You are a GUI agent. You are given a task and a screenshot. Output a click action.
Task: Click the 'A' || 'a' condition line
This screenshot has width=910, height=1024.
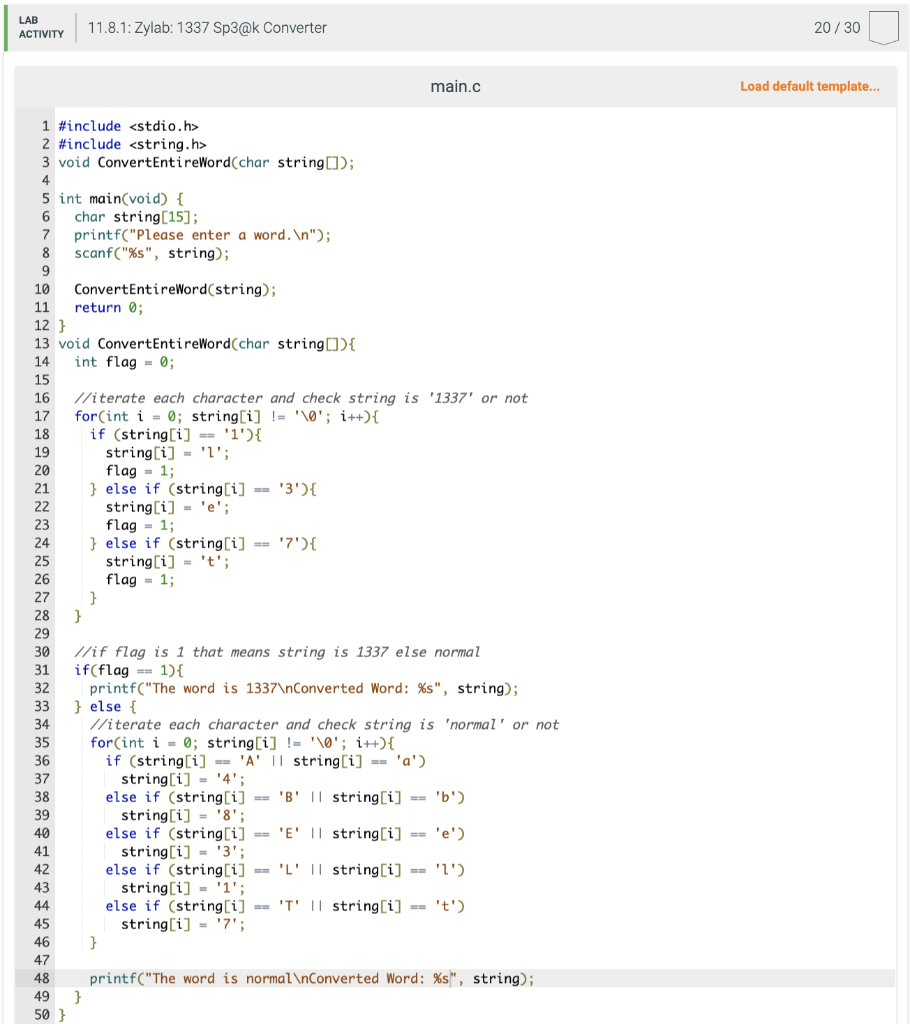tap(265, 761)
